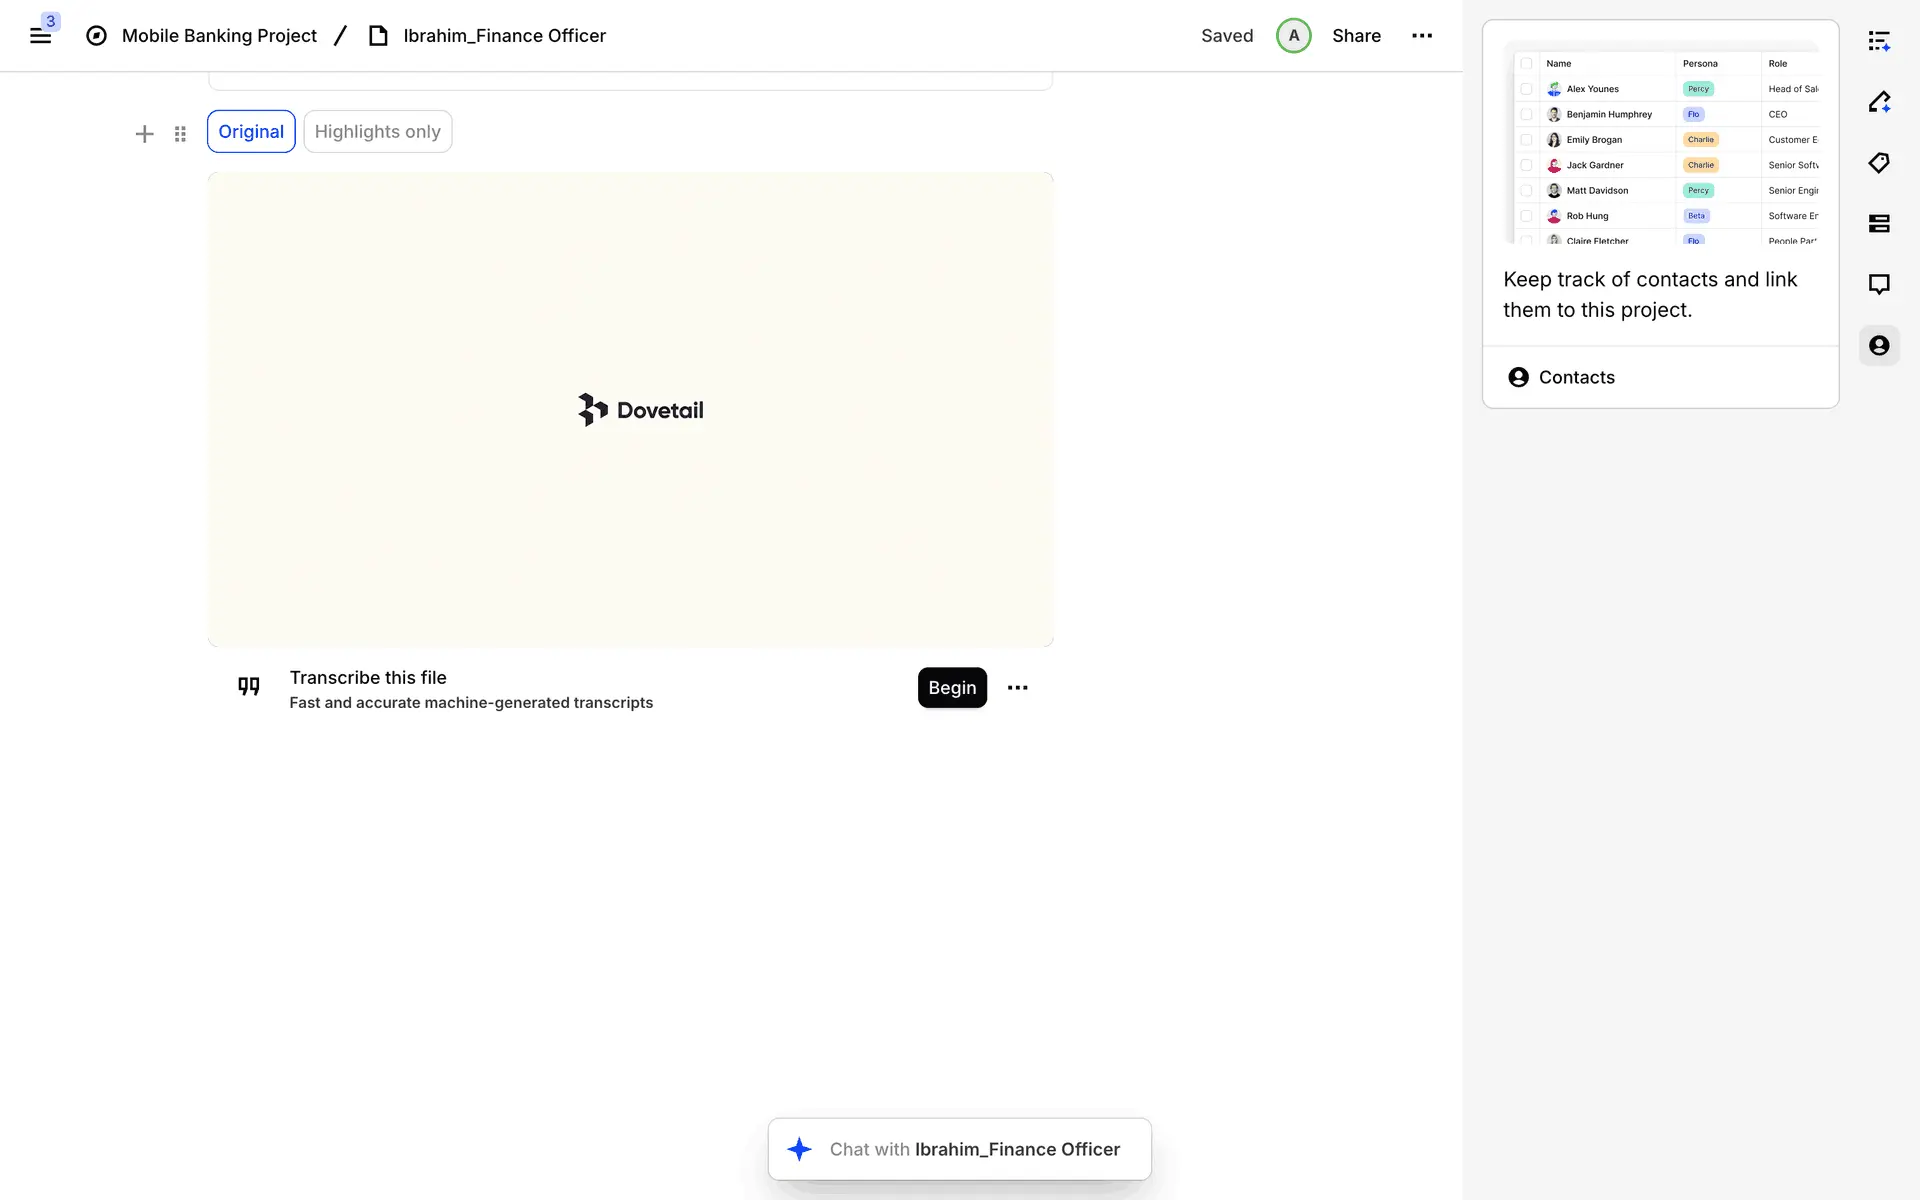
Task: Open transcribe options ellipsis menu
Action: (1017, 688)
